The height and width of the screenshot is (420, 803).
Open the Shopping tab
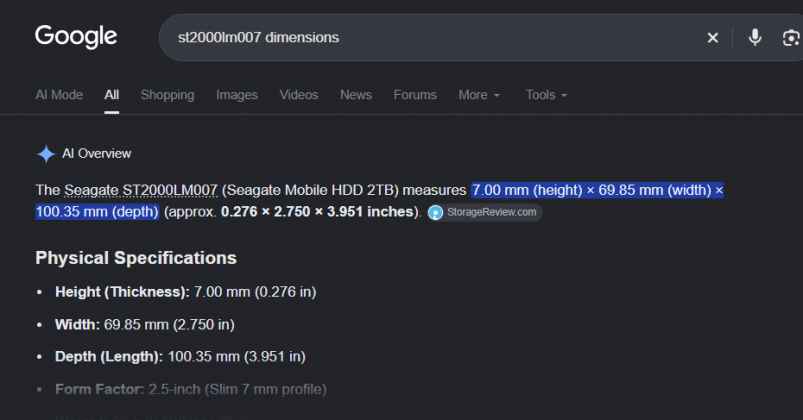coord(167,95)
